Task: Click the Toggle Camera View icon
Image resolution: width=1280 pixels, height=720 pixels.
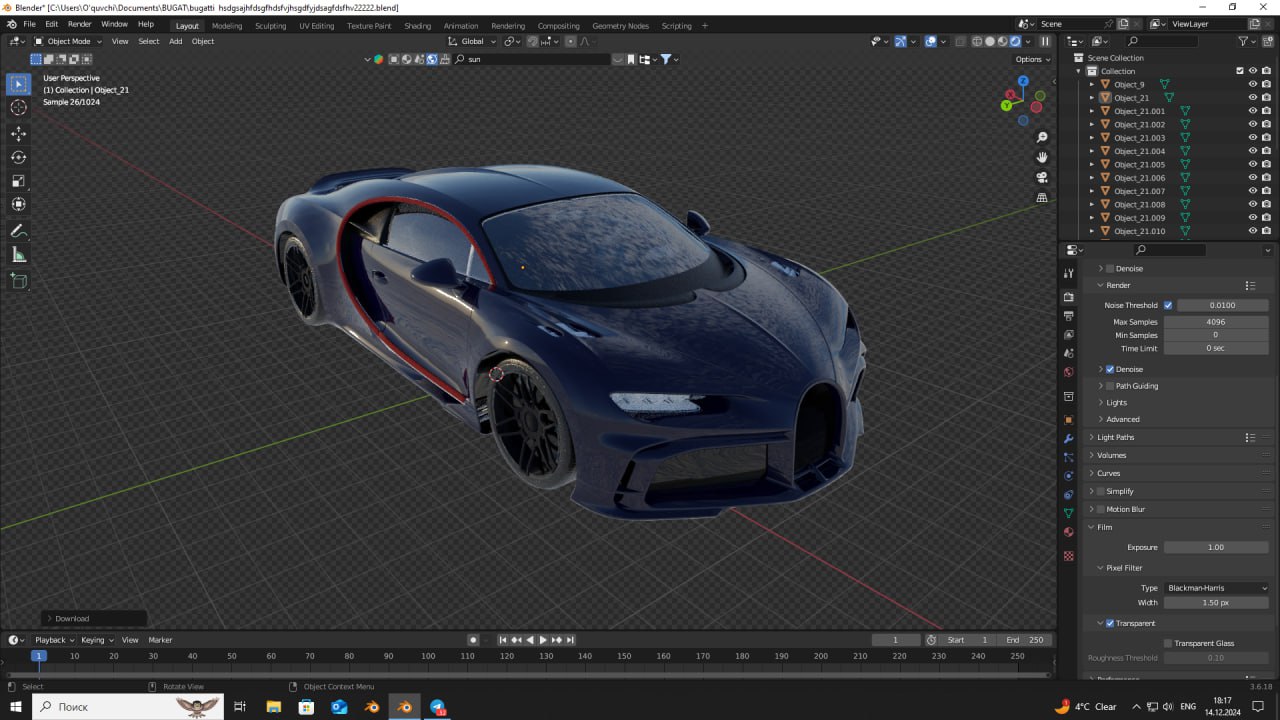Action: click(x=1042, y=177)
